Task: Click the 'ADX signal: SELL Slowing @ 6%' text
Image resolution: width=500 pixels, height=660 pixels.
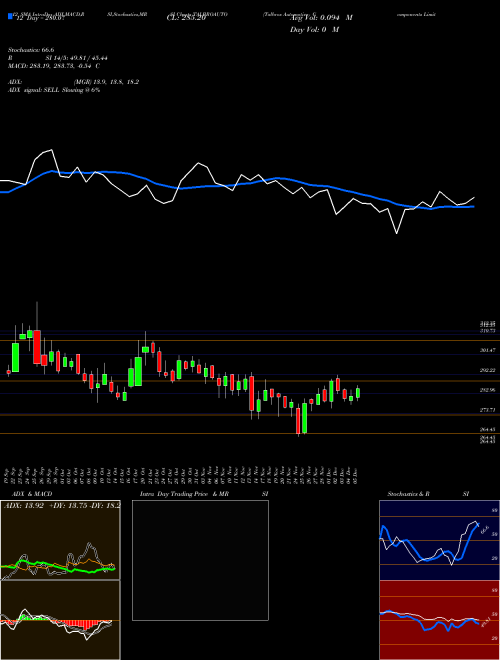Action: click(x=54, y=90)
